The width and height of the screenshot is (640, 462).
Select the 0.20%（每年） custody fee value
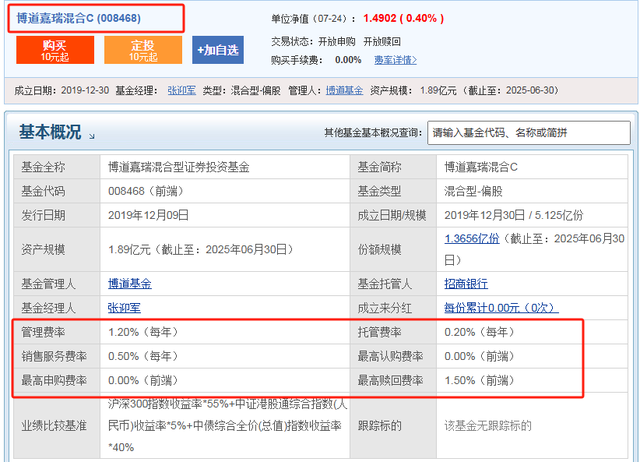click(x=480, y=332)
